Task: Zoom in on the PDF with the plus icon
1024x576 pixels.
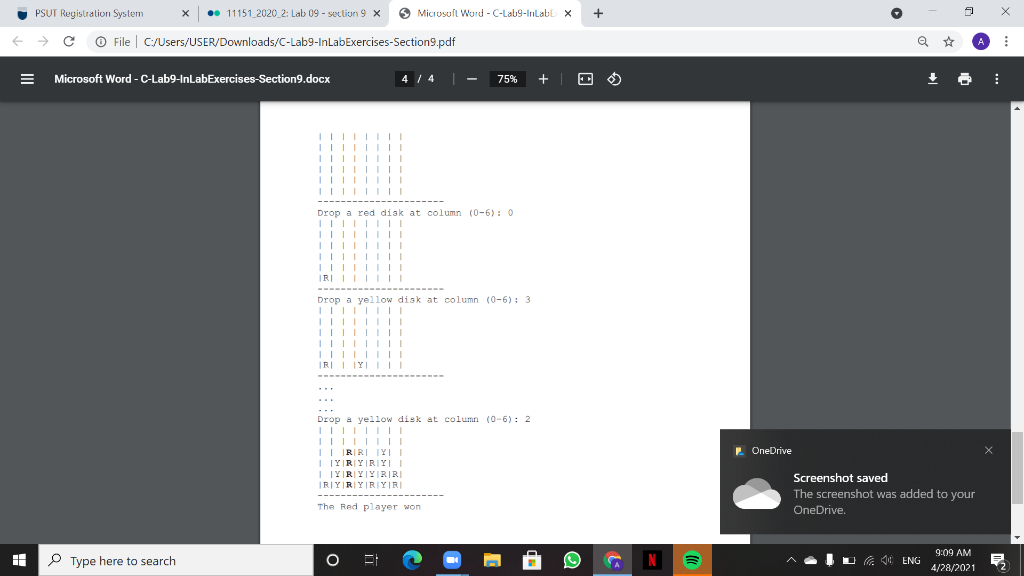Action: coord(544,79)
